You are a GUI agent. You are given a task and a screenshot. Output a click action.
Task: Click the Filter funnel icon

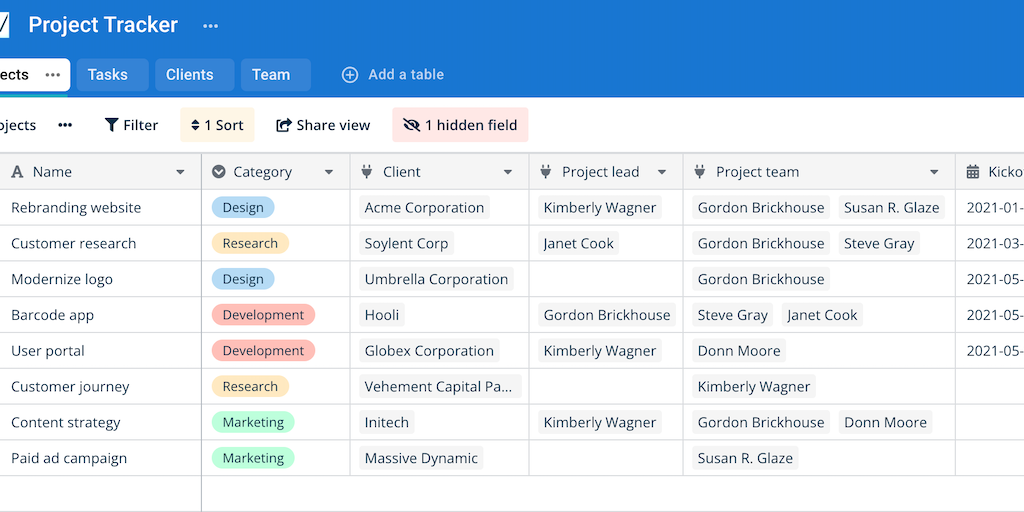pos(112,125)
